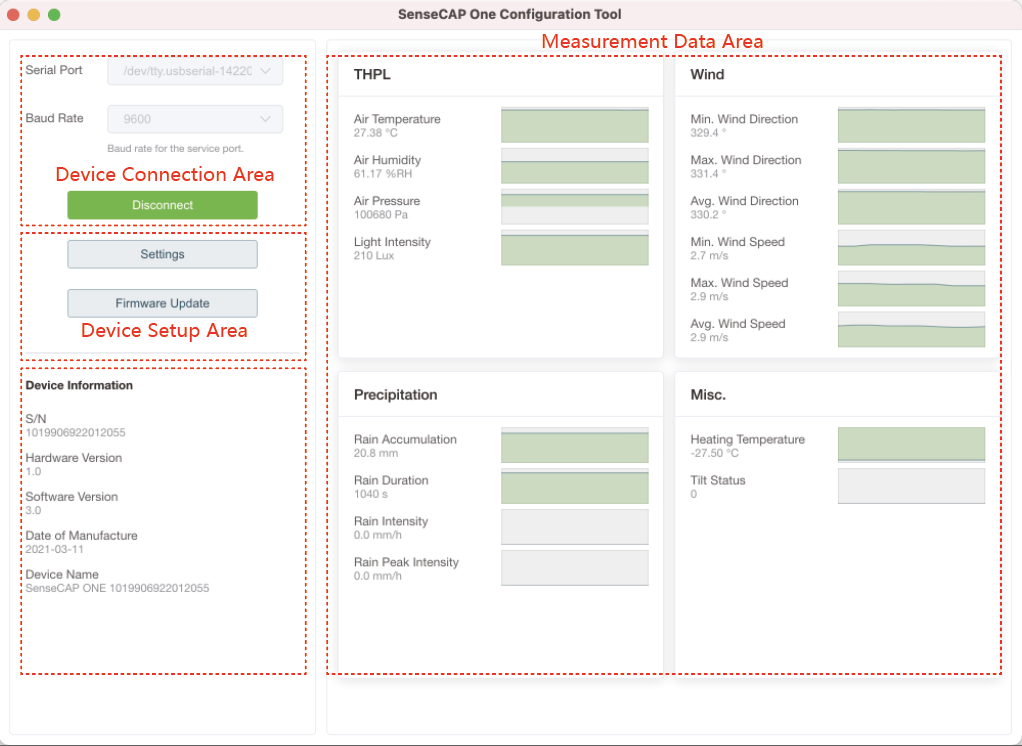This screenshot has width=1022, height=746.
Task: Click the Max. Wind Speed chart
Action: [x=911, y=289]
